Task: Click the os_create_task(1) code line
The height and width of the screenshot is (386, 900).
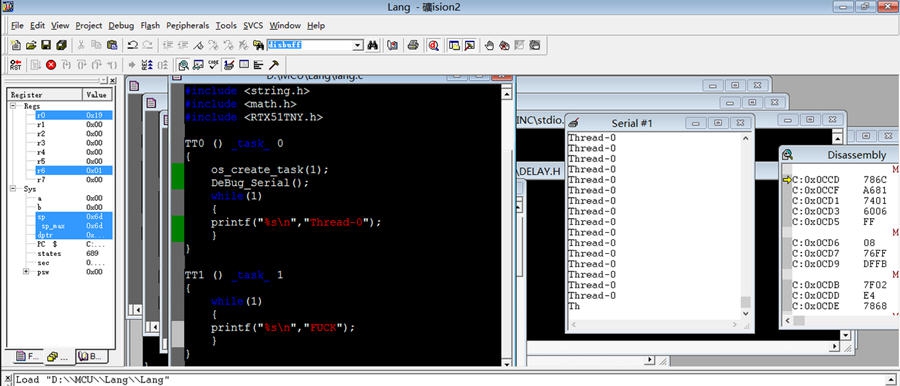Action: (x=270, y=170)
